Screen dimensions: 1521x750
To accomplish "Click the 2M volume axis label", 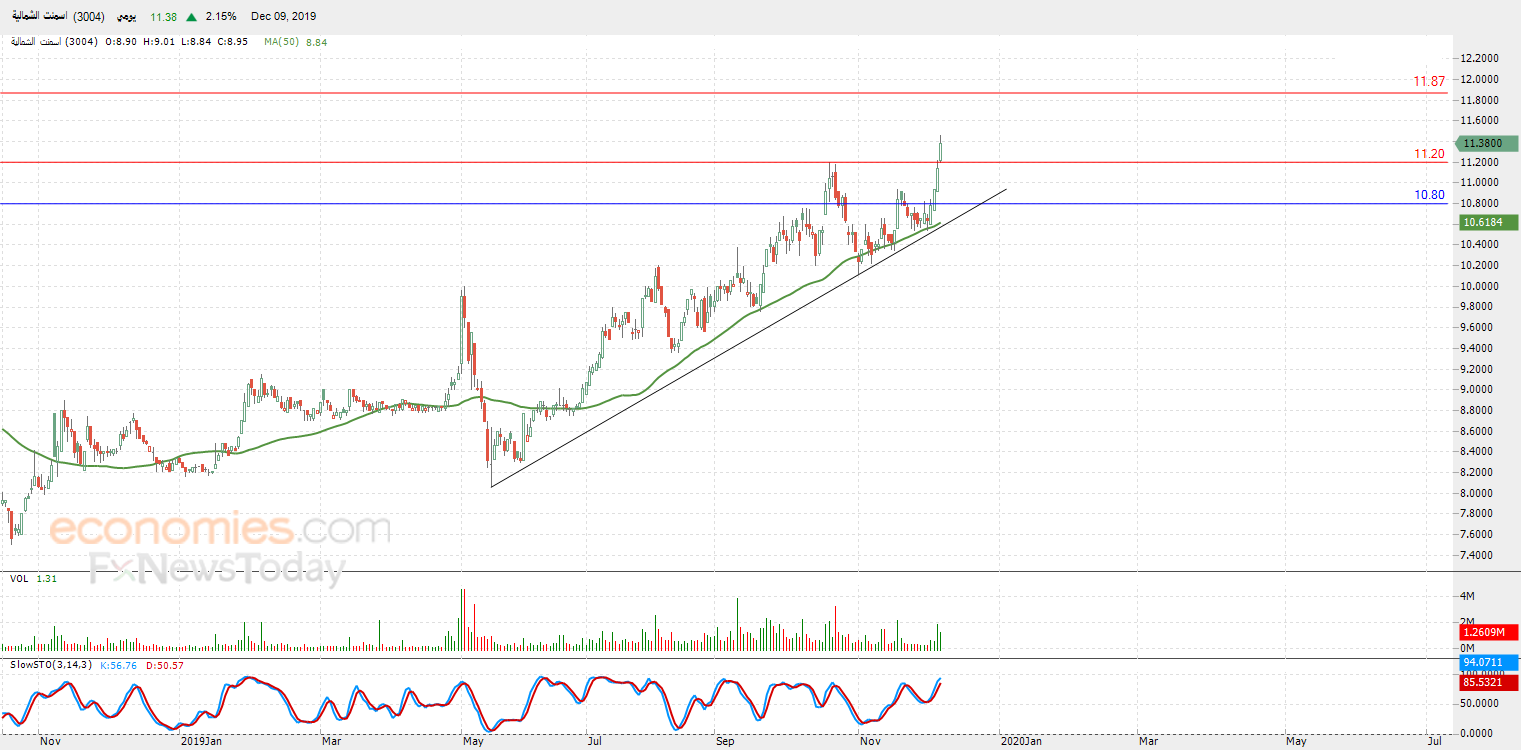I will click(1468, 622).
